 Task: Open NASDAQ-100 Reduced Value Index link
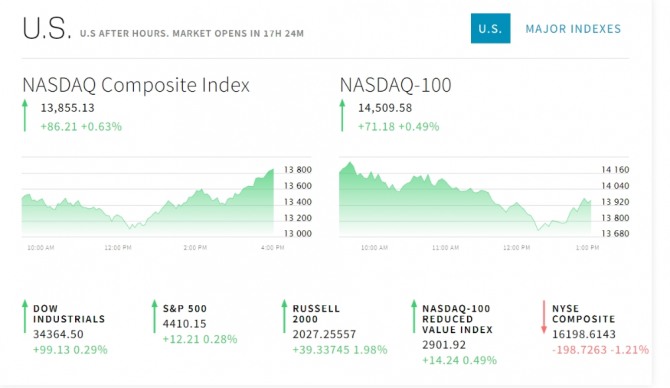point(457,319)
